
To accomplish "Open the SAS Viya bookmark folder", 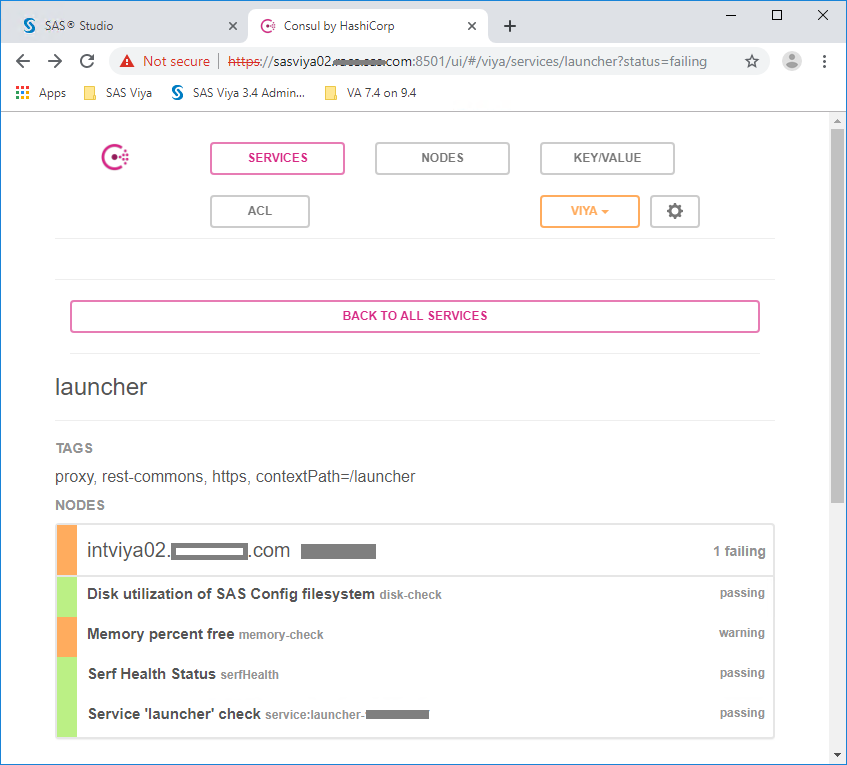I will [118, 93].
